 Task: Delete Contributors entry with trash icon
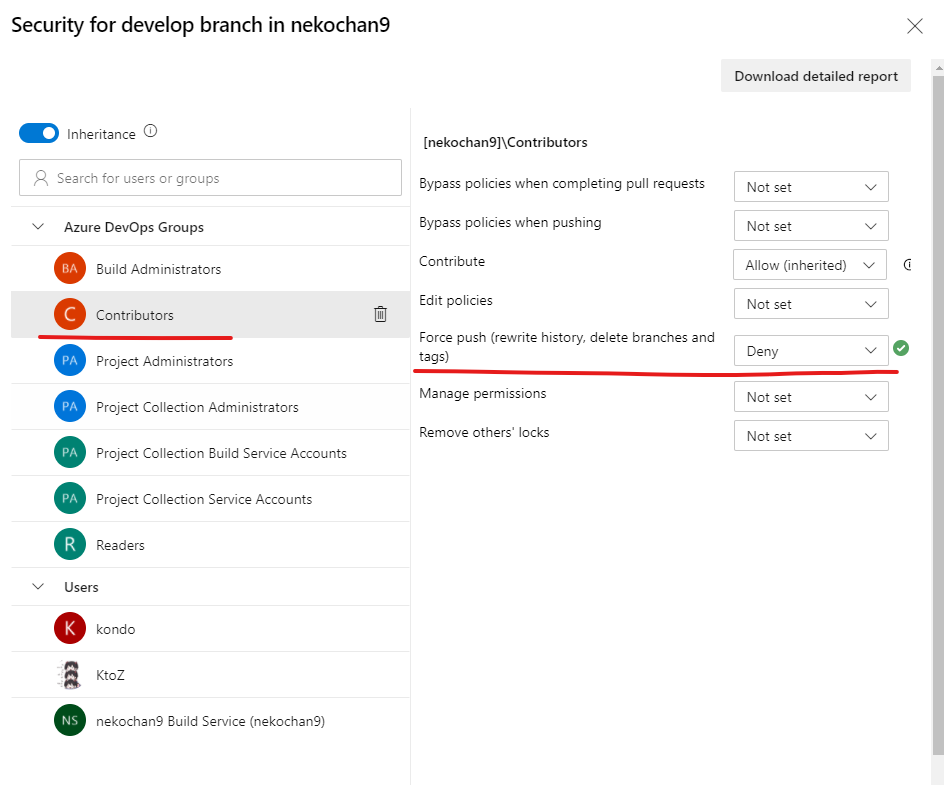pos(380,314)
